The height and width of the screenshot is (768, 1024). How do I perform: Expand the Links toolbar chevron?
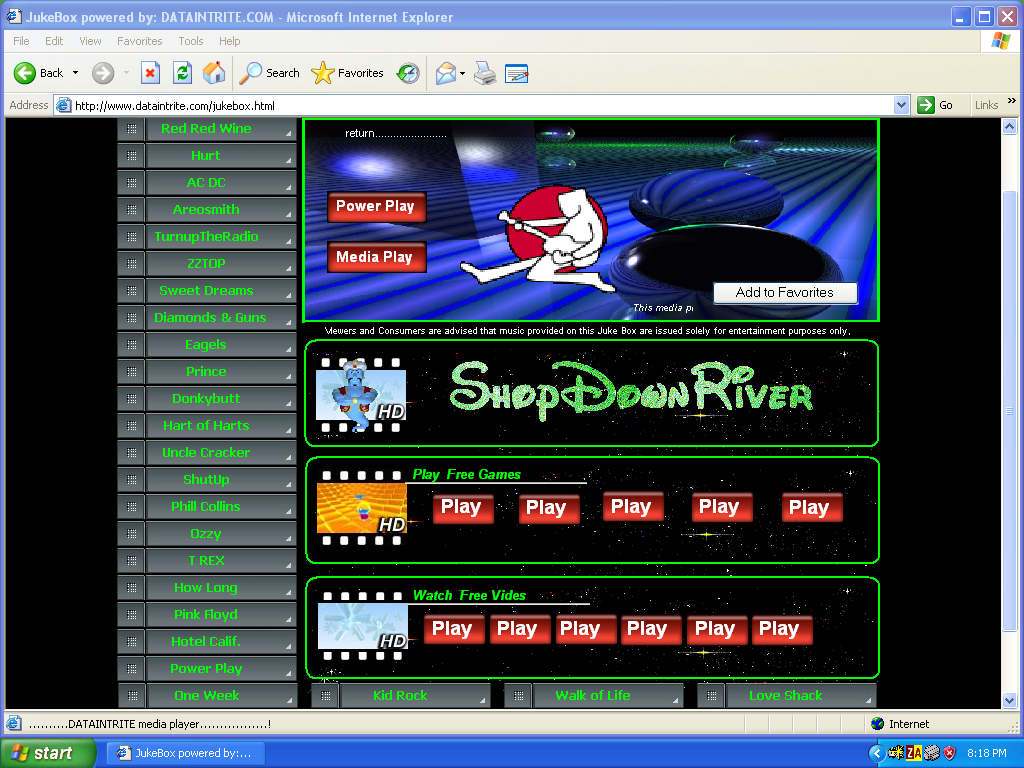pos(1012,101)
